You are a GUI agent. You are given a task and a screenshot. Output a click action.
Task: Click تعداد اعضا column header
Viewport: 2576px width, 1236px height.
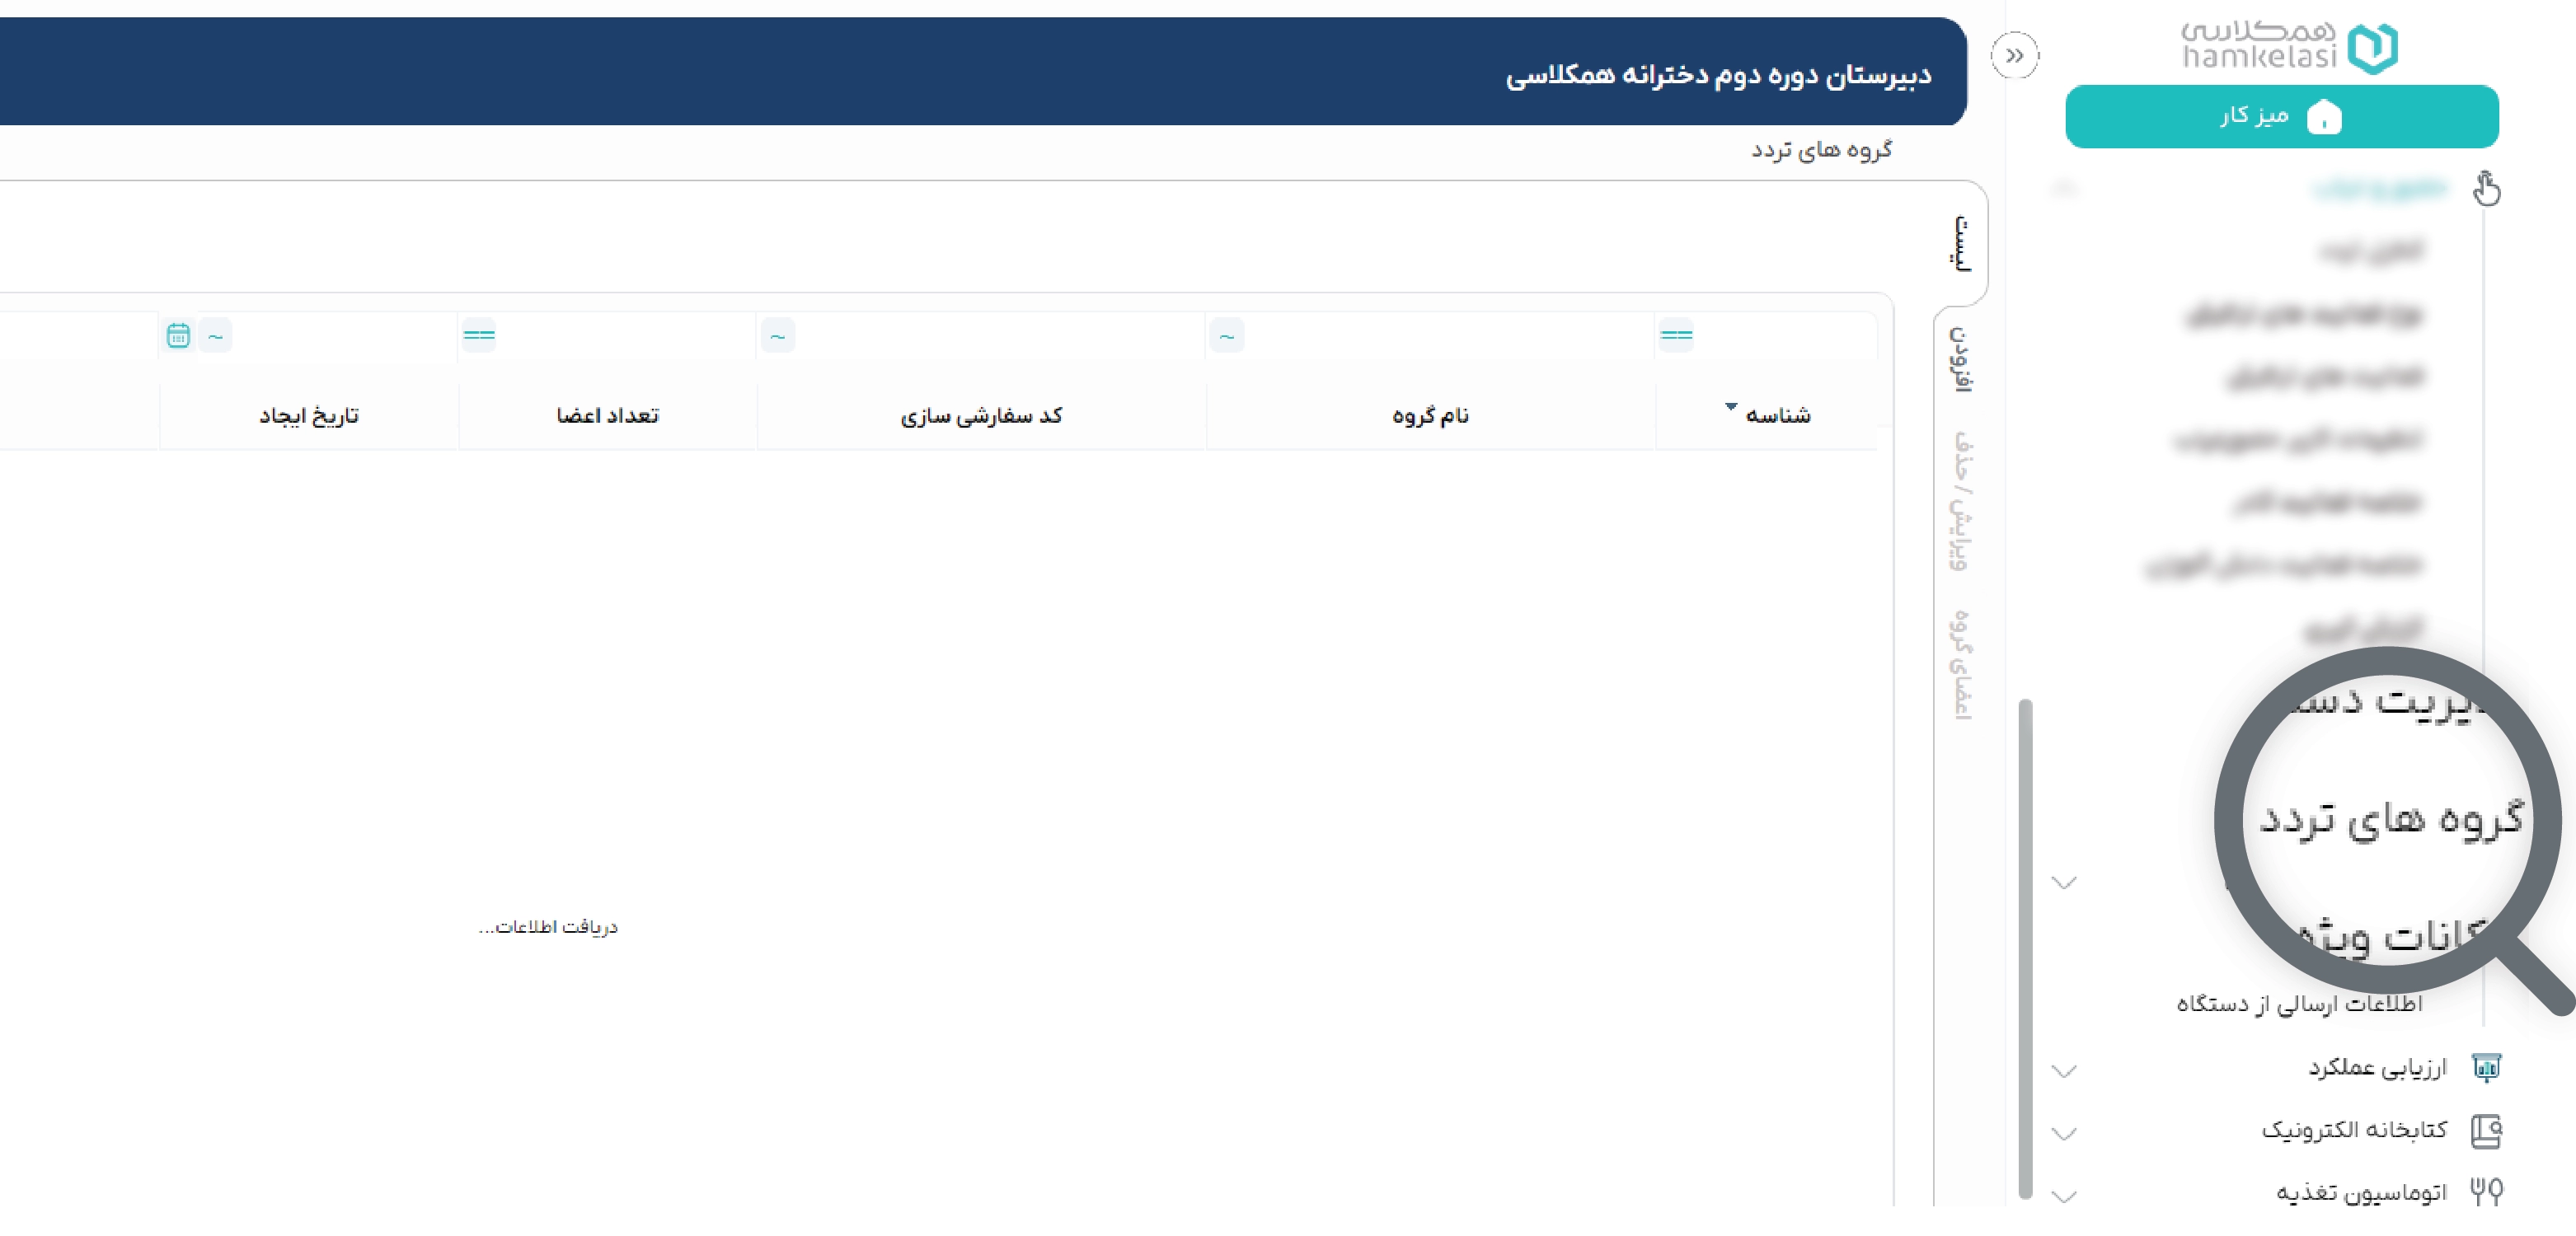tap(607, 415)
